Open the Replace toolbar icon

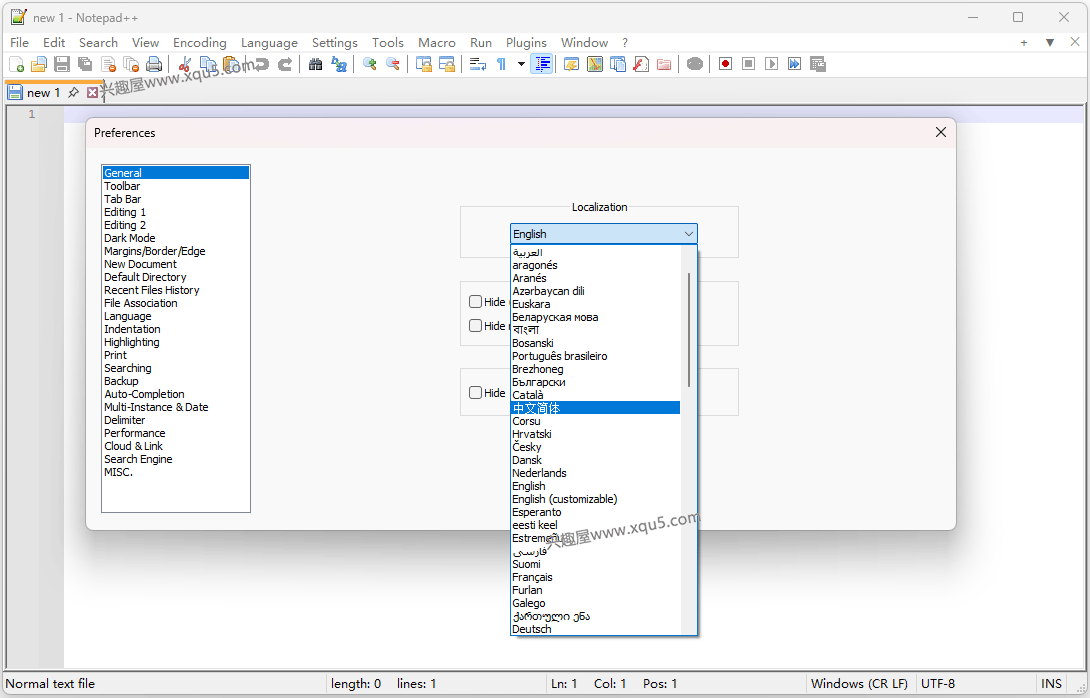[x=339, y=65]
